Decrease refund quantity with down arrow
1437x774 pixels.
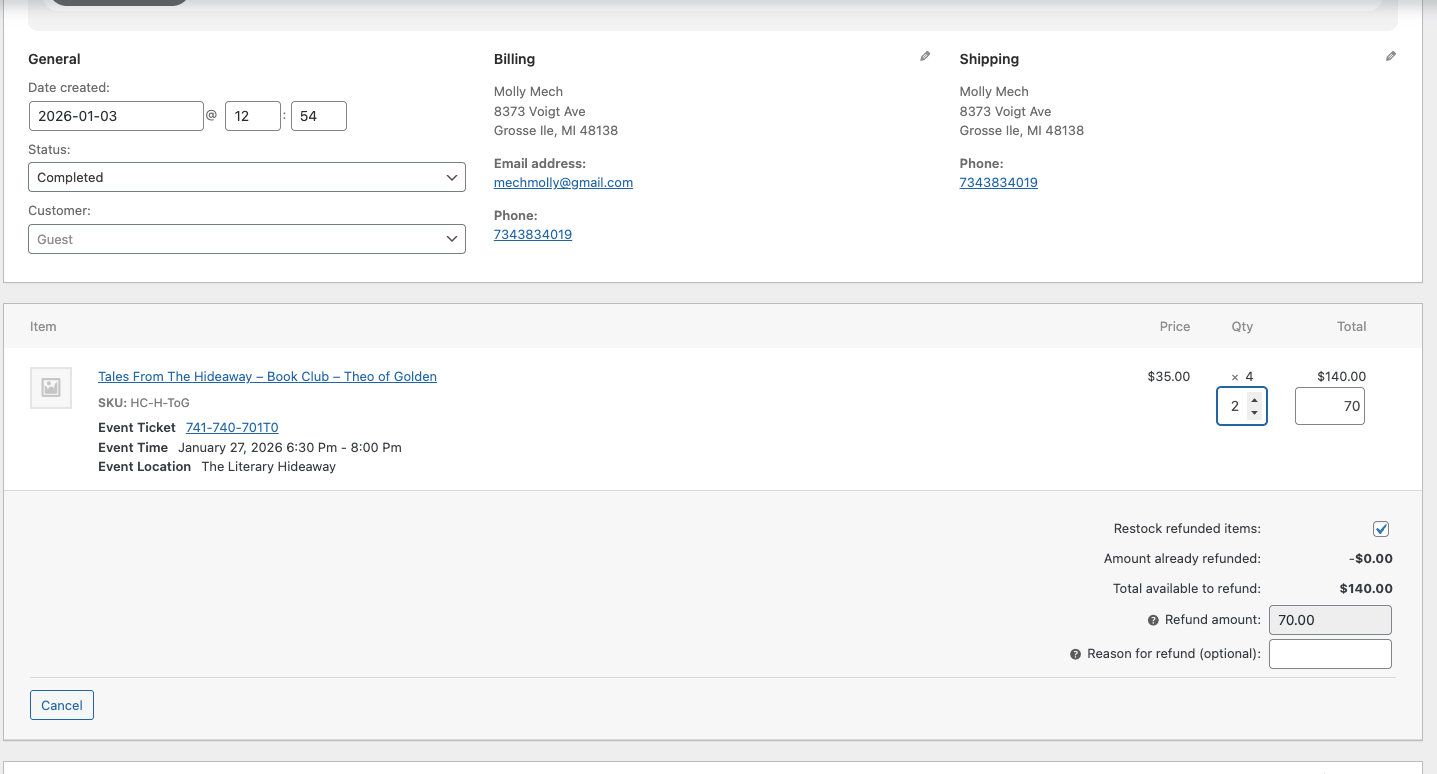coord(1254,413)
